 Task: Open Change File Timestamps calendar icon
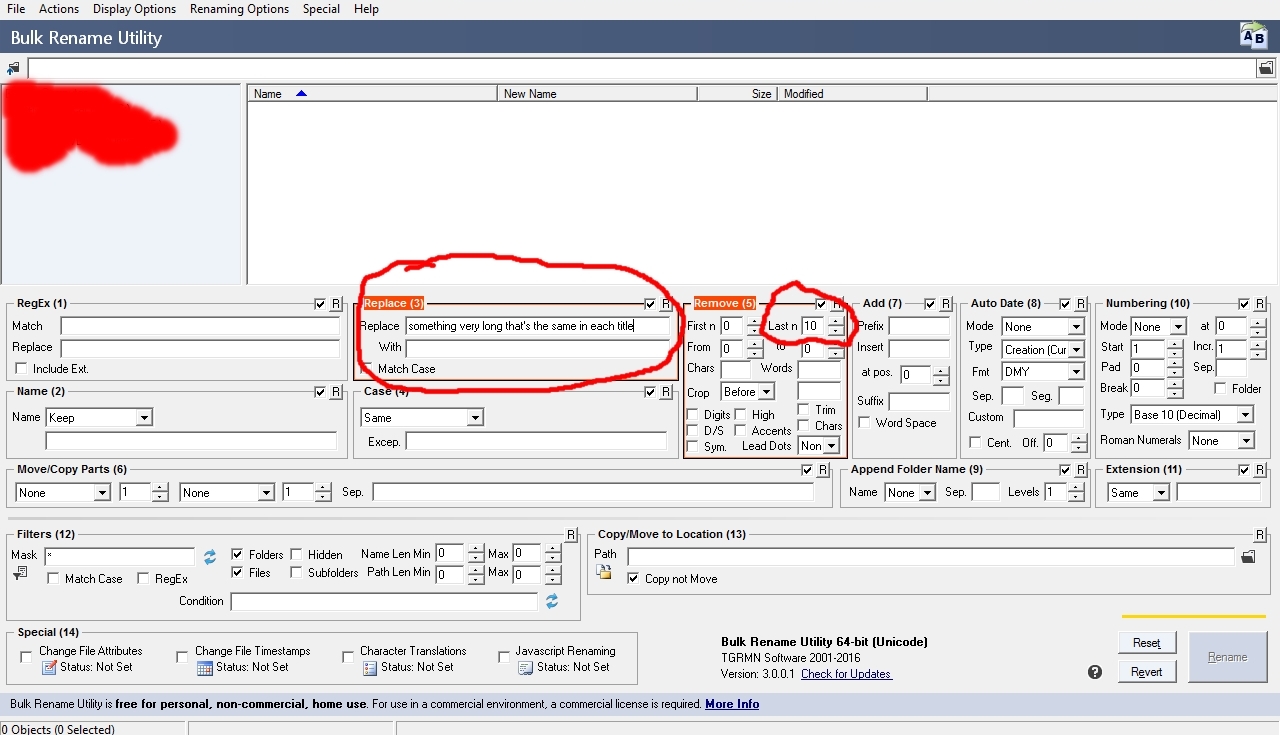point(205,668)
